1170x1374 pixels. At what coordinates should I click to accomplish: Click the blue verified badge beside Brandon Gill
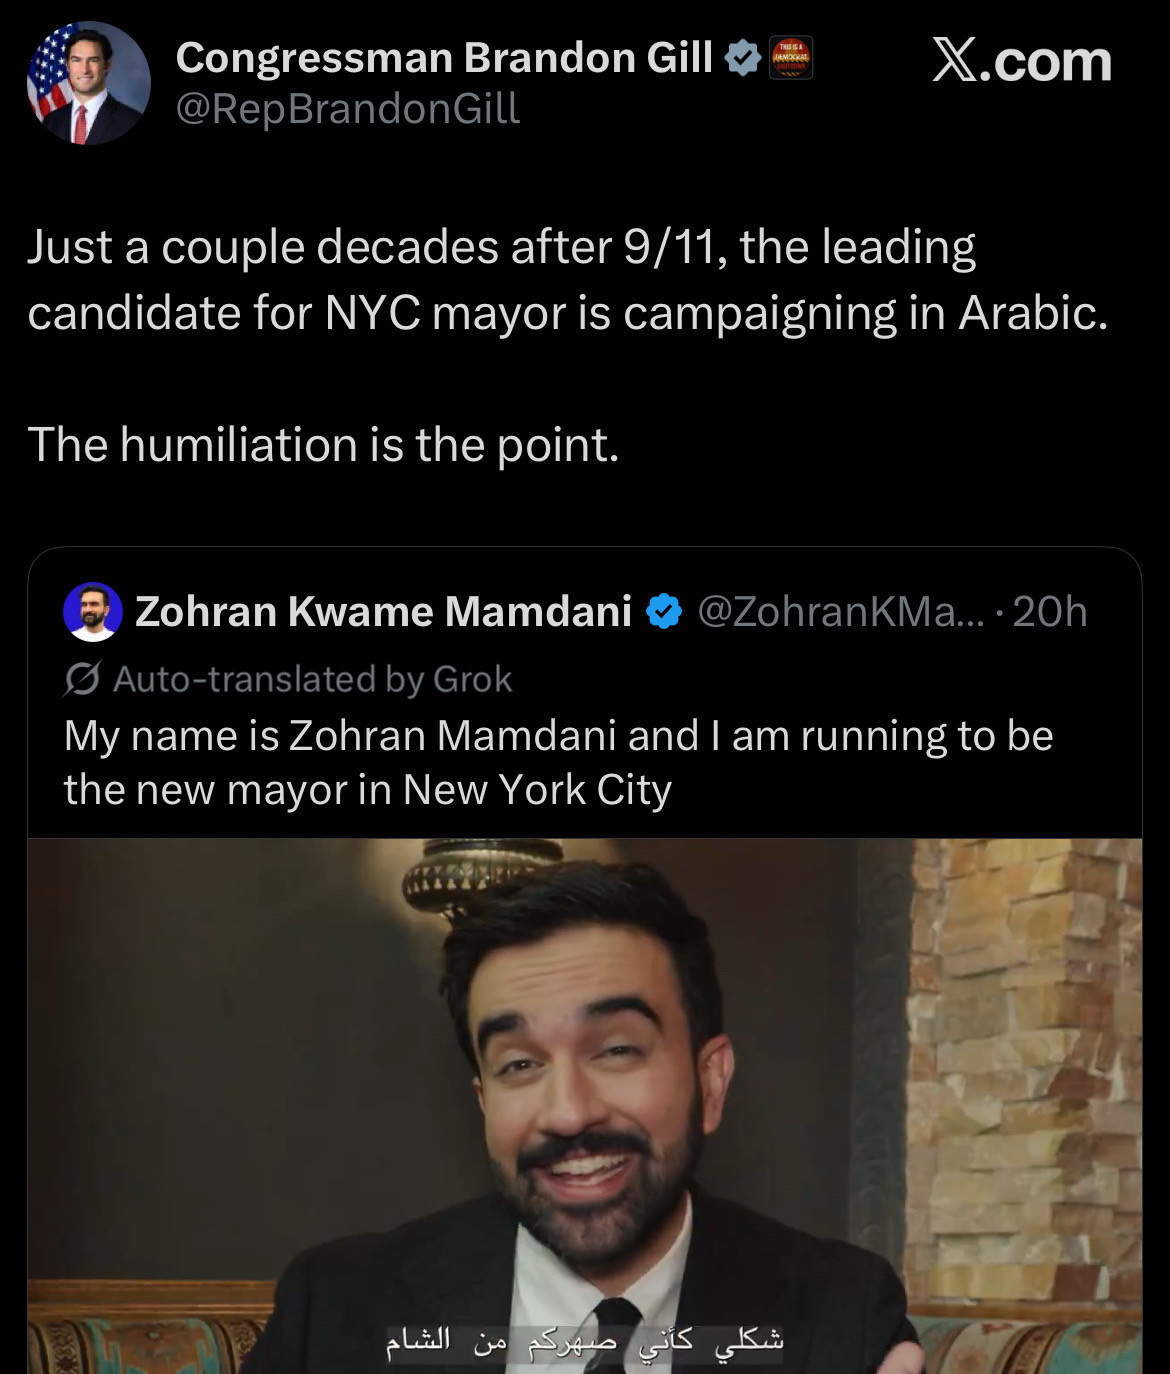(742, 58)
